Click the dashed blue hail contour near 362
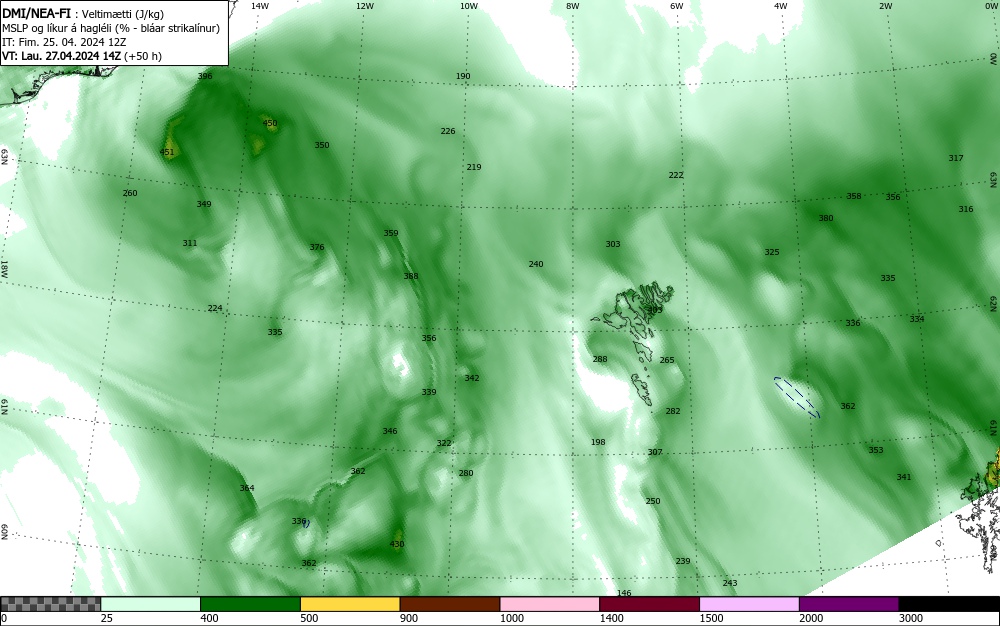This screenshot has width=1000, height=626. tap(797, 397)
